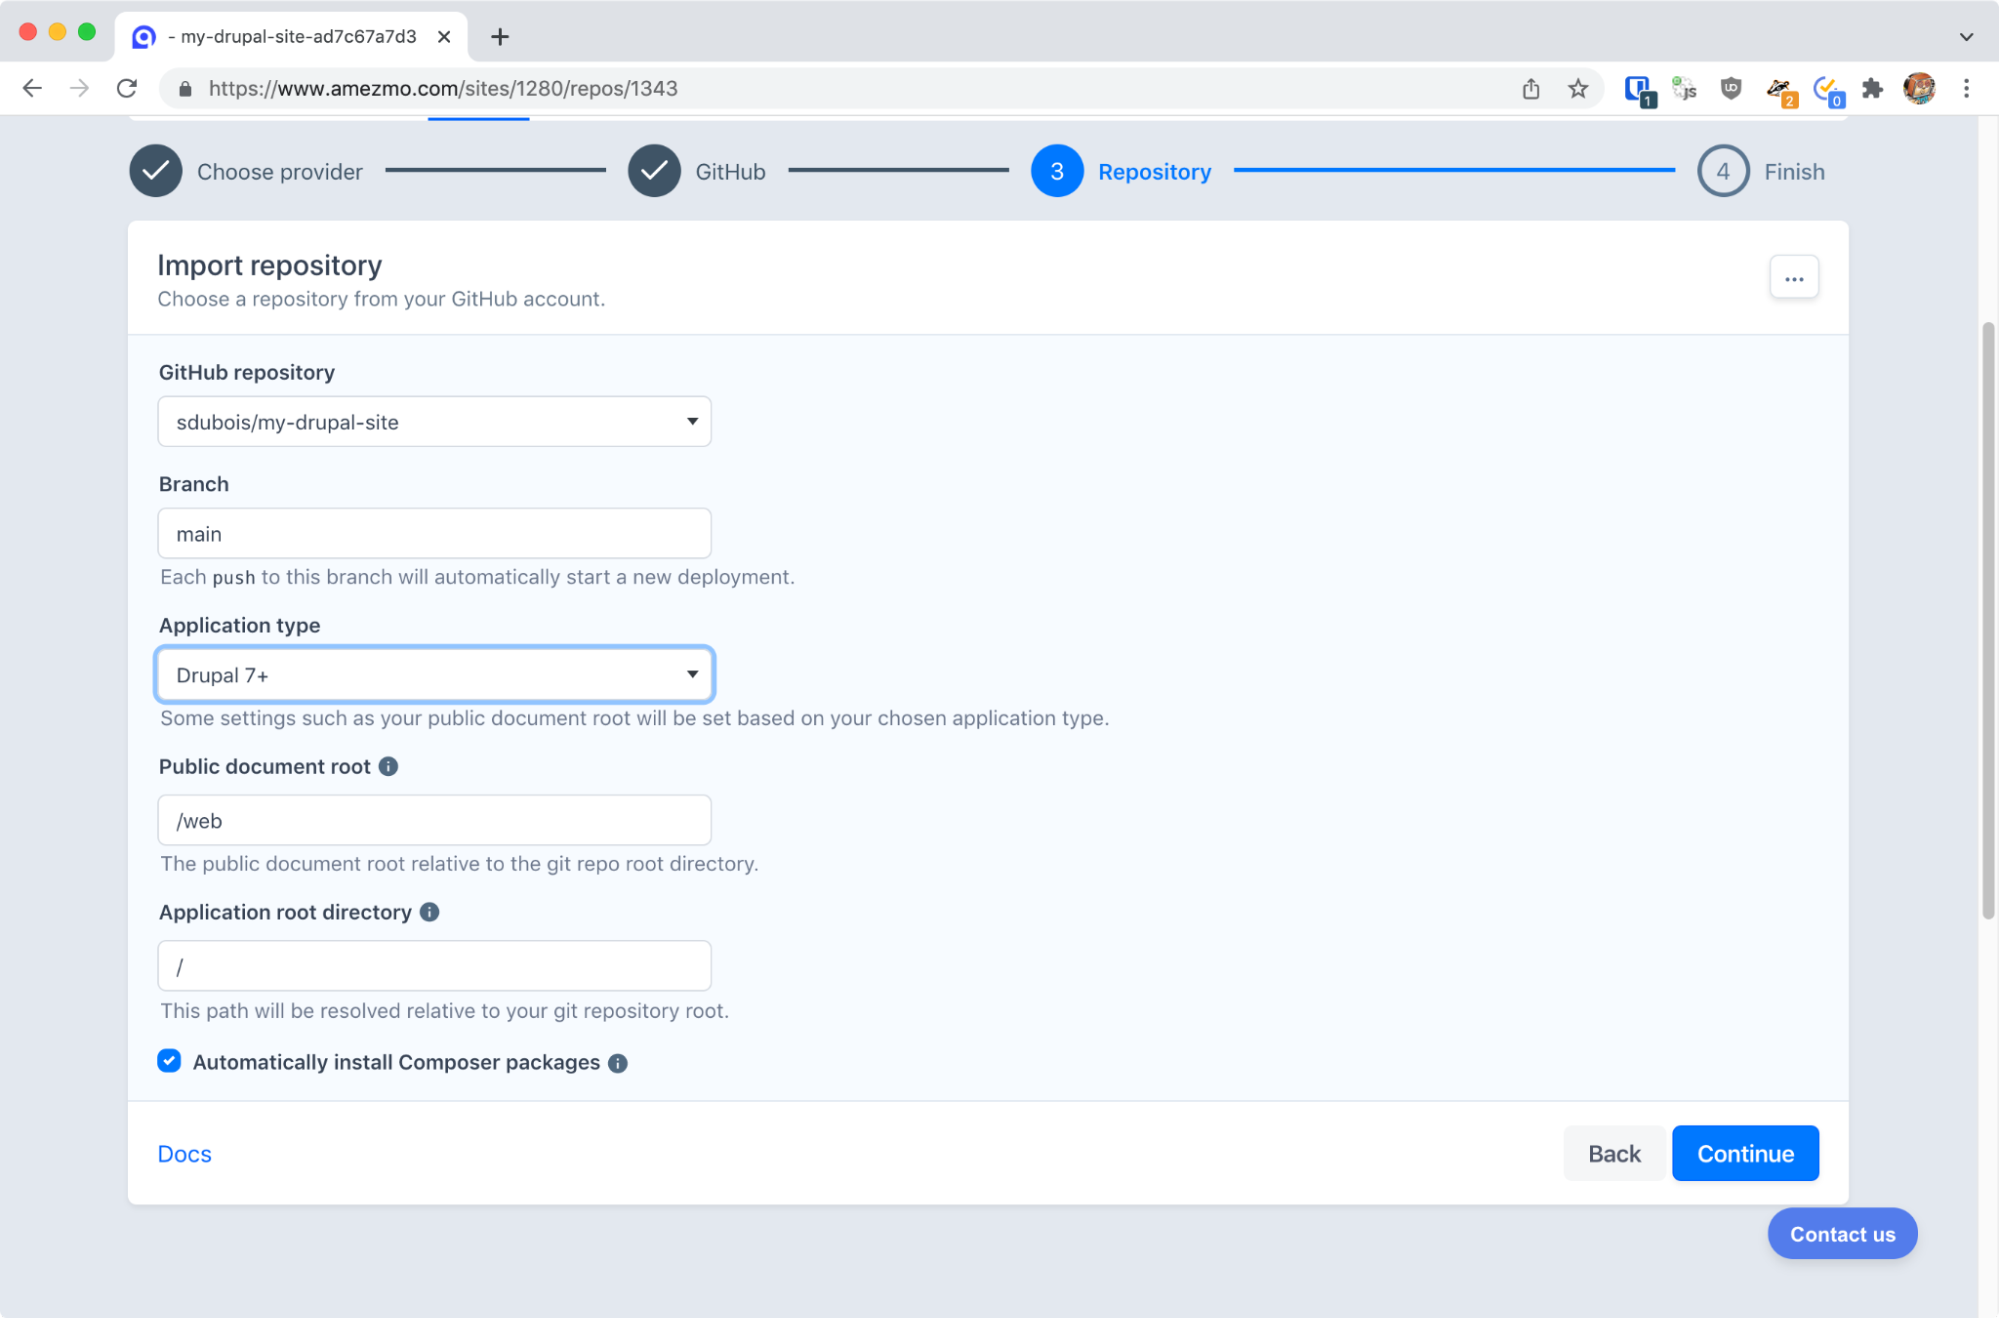Click the Application root directory info icon

coord(430,912)
